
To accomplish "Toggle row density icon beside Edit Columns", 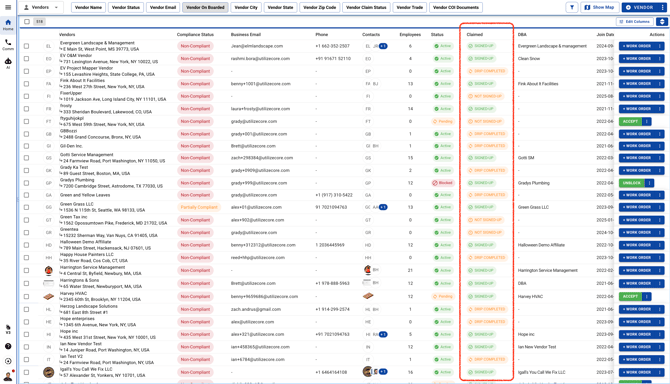I will click(662, 21).
